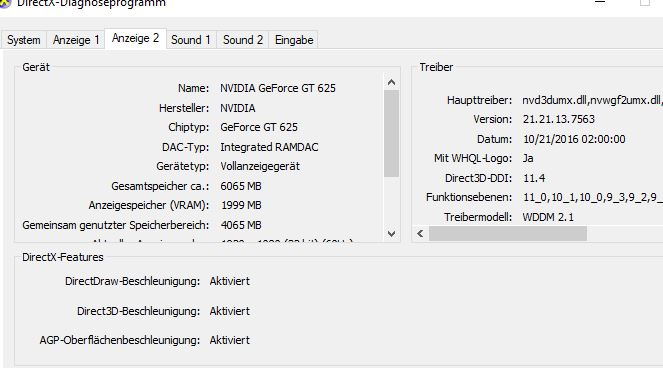663x368 pixels.
Task: Click the AGP-Oberflächenbeschleunigung Aktiviert status
Action: [230, 340]
